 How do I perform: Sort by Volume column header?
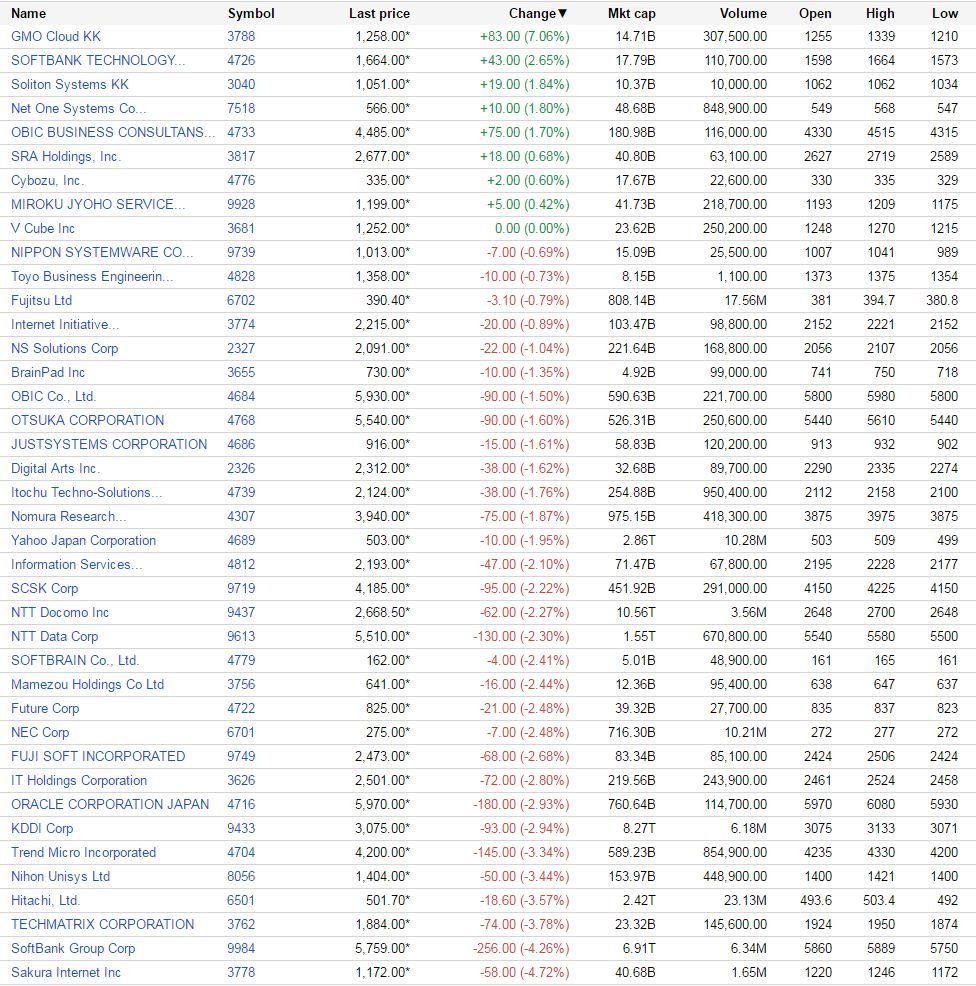[743, 13]
